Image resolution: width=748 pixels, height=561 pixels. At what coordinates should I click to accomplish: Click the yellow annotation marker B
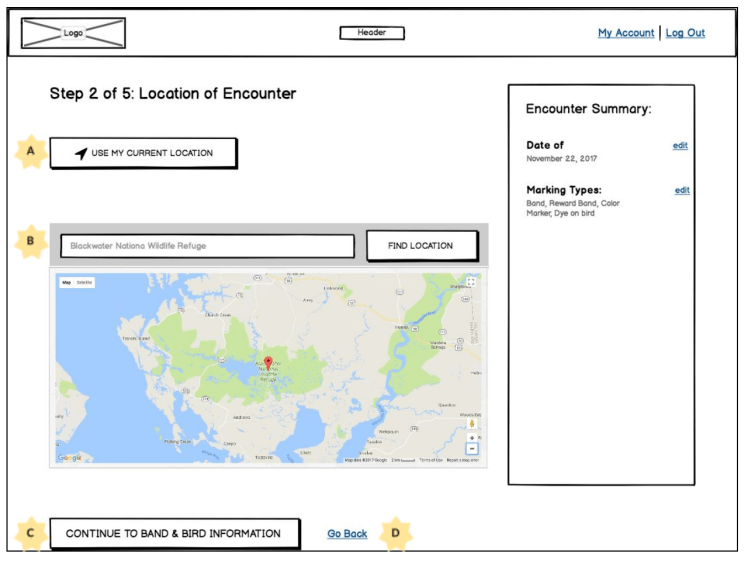[x=31, y=241]
